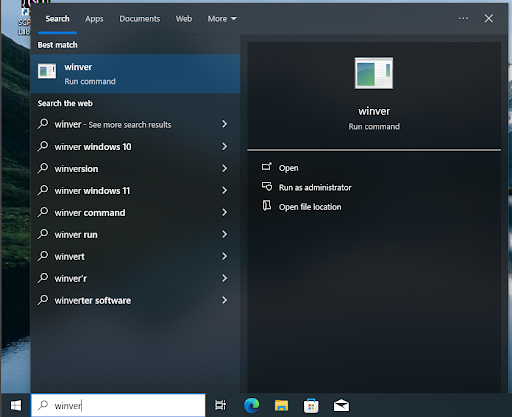Click the Open action icon
512x417 pixels.
pyautogui.click(x=267, y=166)
